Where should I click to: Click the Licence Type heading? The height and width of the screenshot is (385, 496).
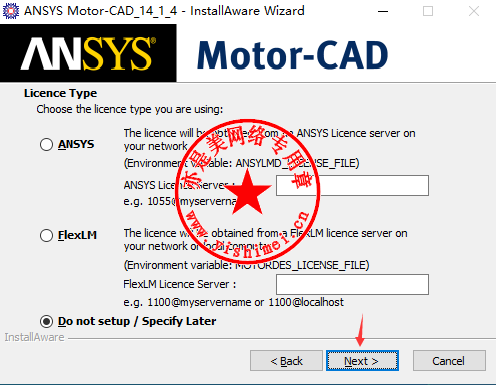[60, 93]
